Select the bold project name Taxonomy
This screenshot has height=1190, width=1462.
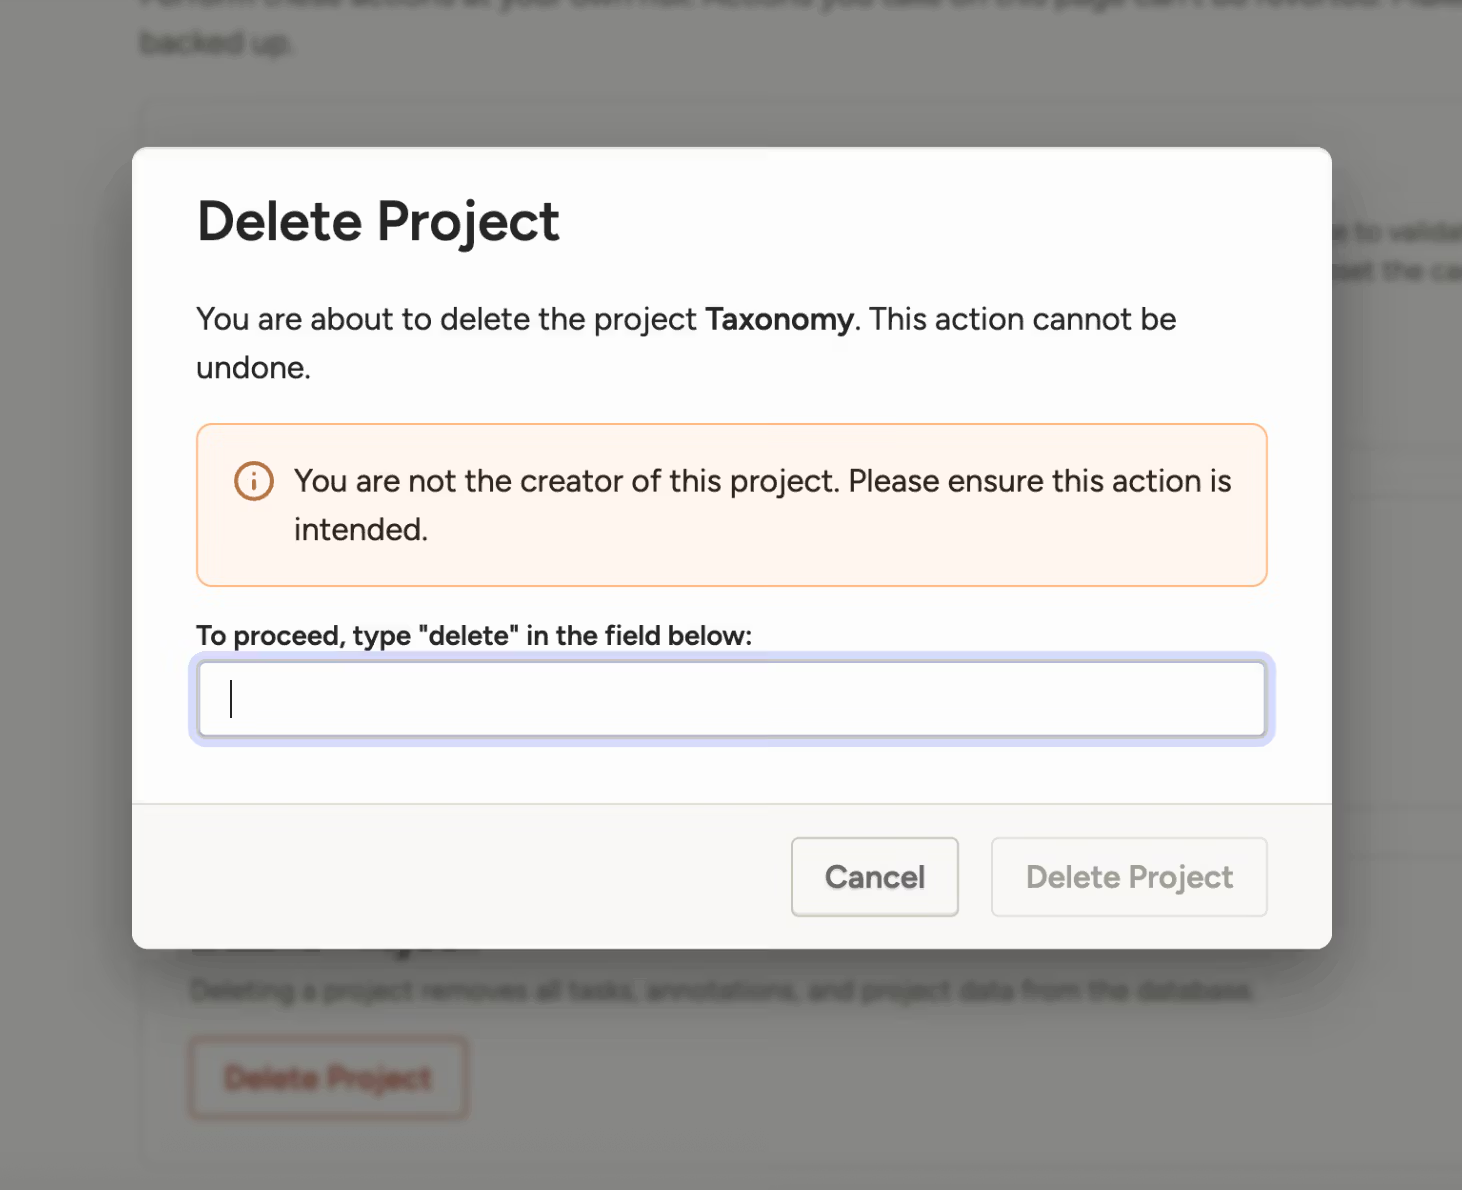pos(779,319)
